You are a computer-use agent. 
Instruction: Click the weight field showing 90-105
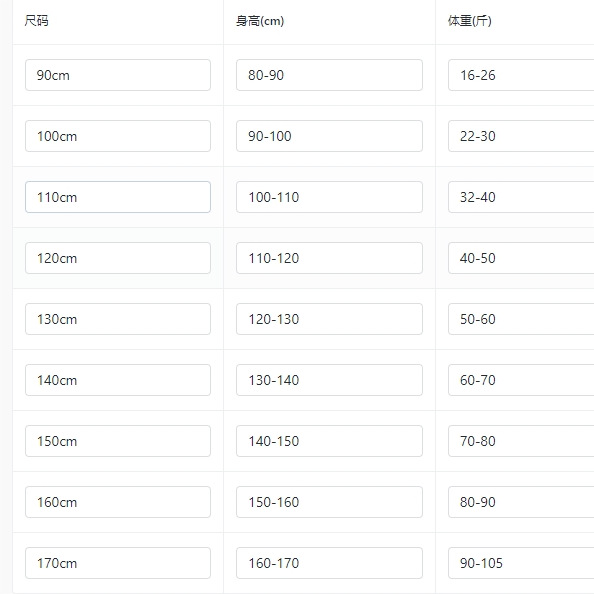(521, 563)
